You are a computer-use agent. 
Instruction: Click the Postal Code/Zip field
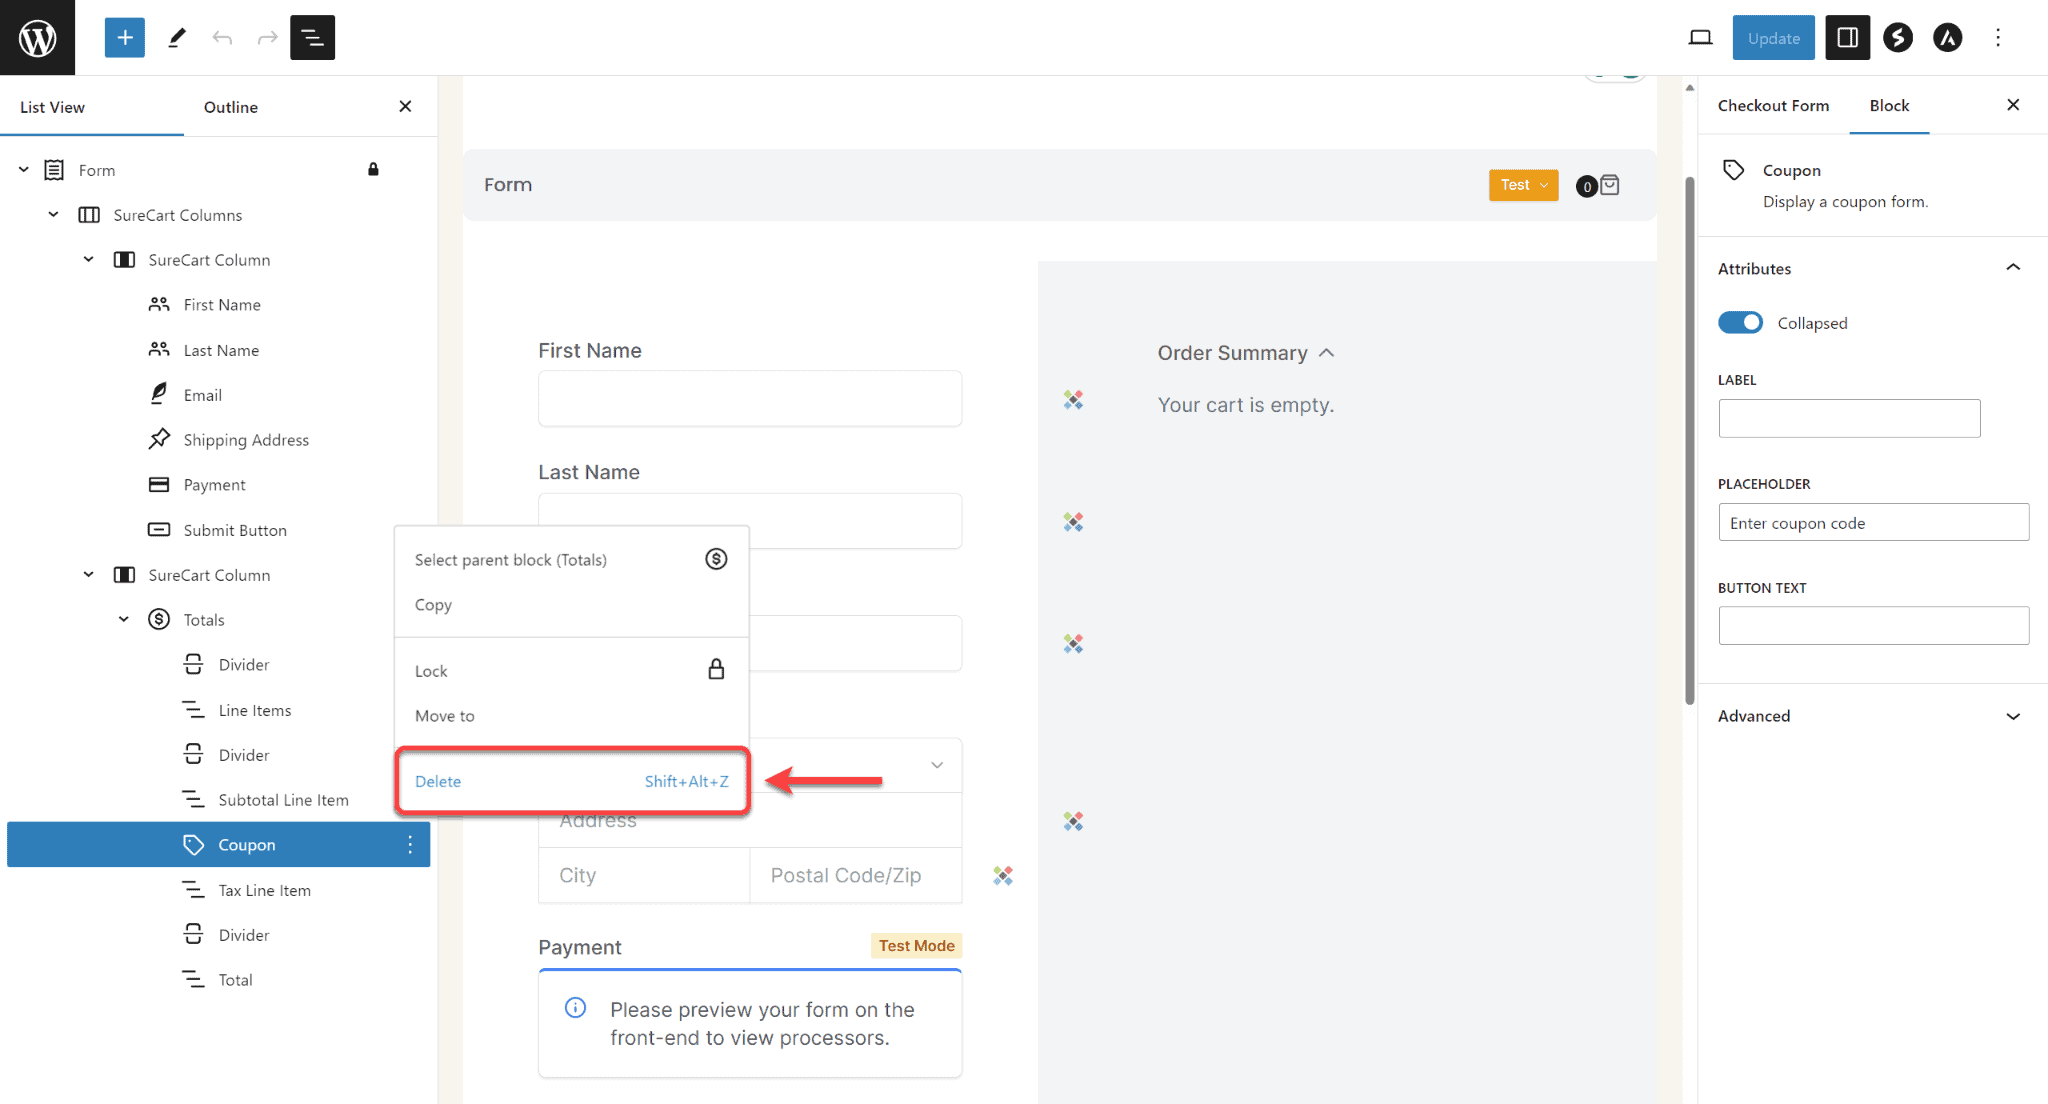click(x=856, y=875)
